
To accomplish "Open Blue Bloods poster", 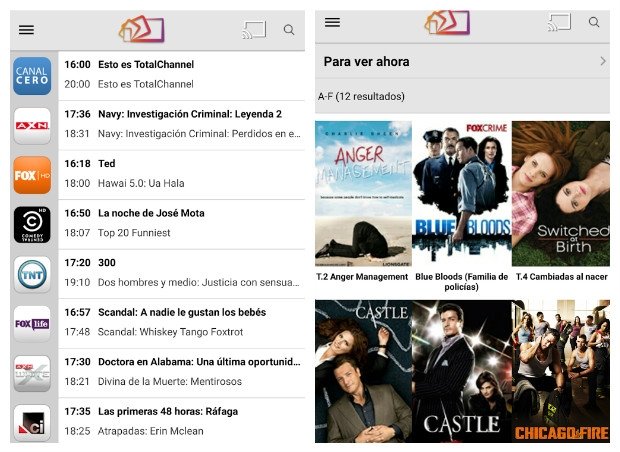I will click(461, 194).
